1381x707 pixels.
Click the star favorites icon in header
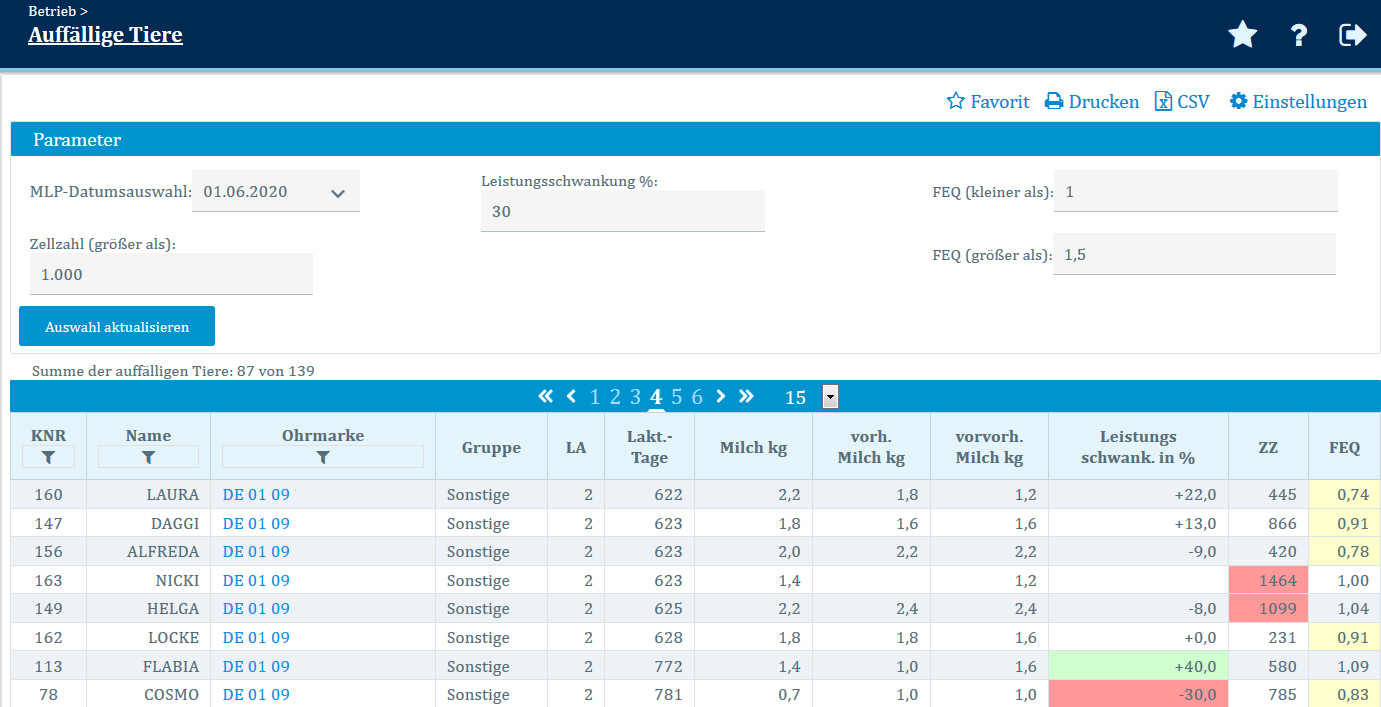[x=1242, y=35]
